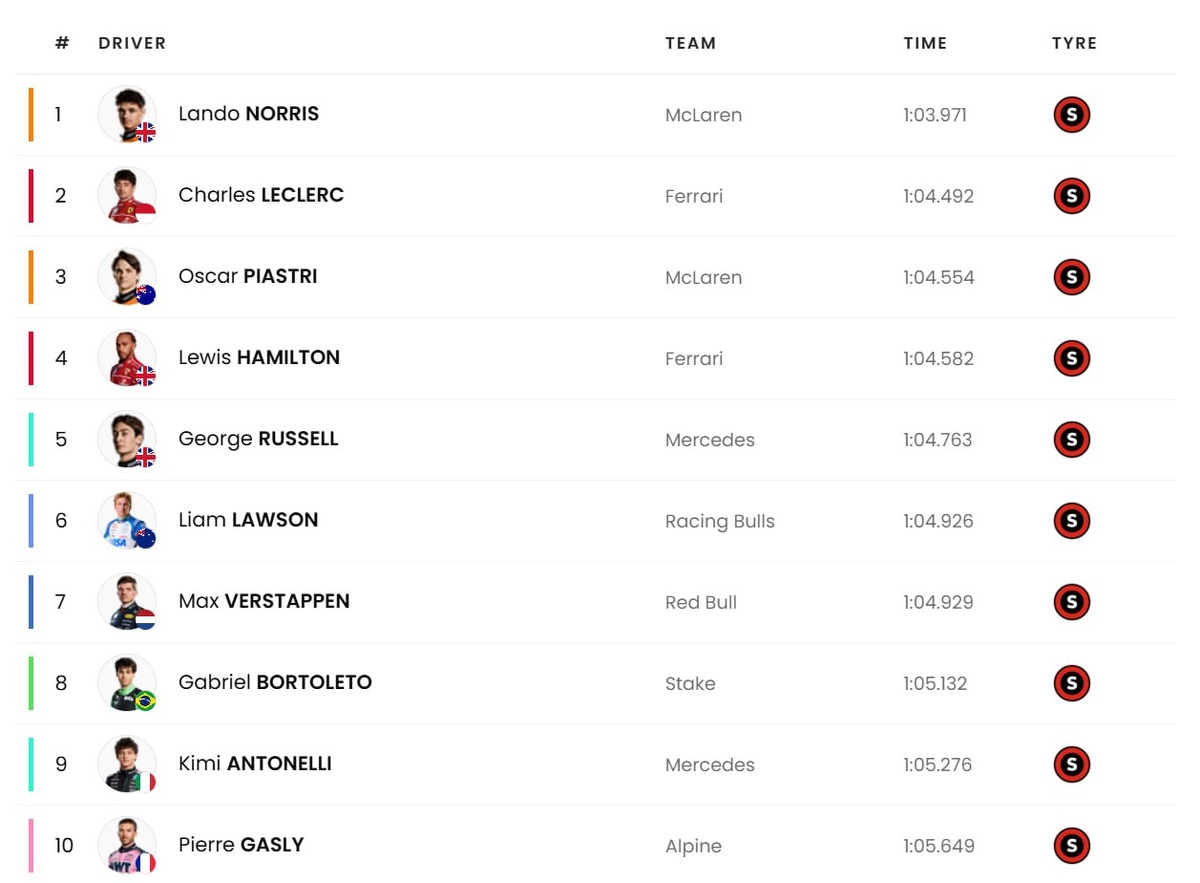Click Lewis Hamilton's driver headshot
This screenshot has height=883, width=1200.
127,358
